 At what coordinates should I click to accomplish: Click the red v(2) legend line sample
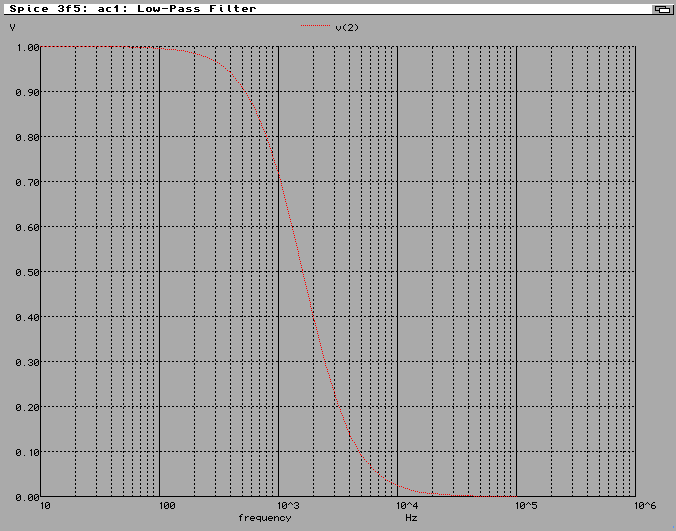(316, 26)
